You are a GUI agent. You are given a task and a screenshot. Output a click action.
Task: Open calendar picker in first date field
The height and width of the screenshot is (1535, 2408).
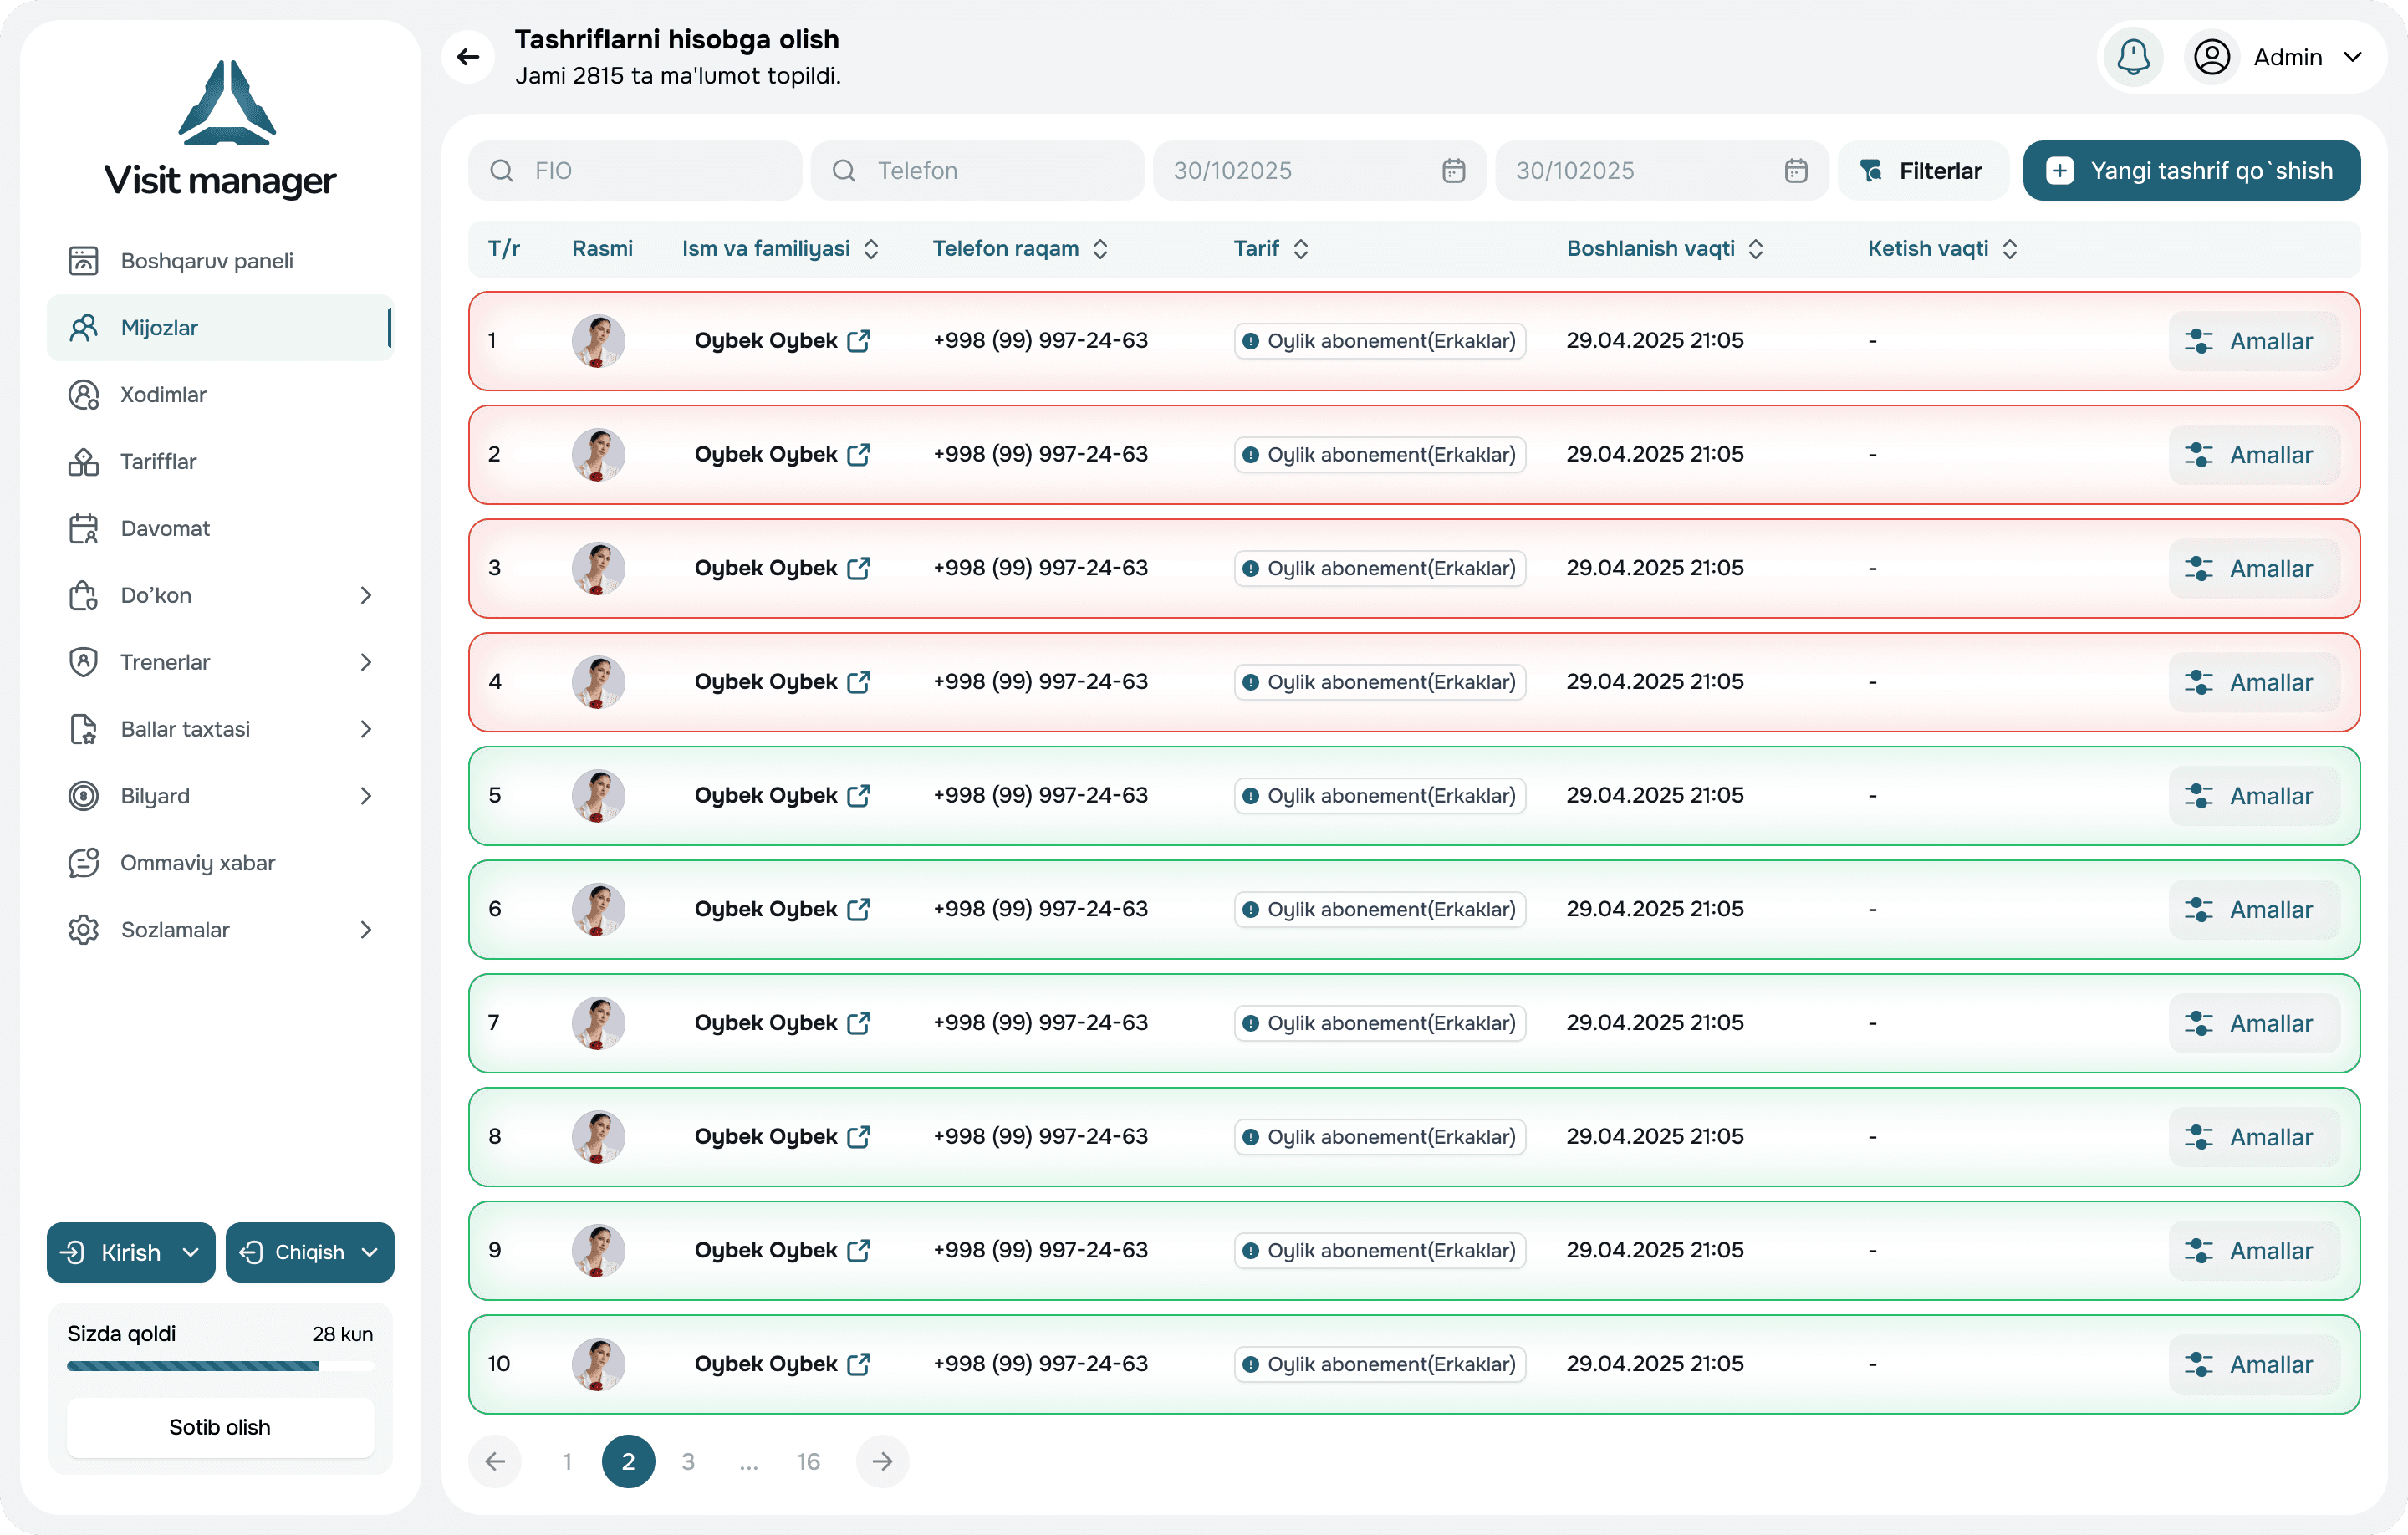tap(1453, 171)
